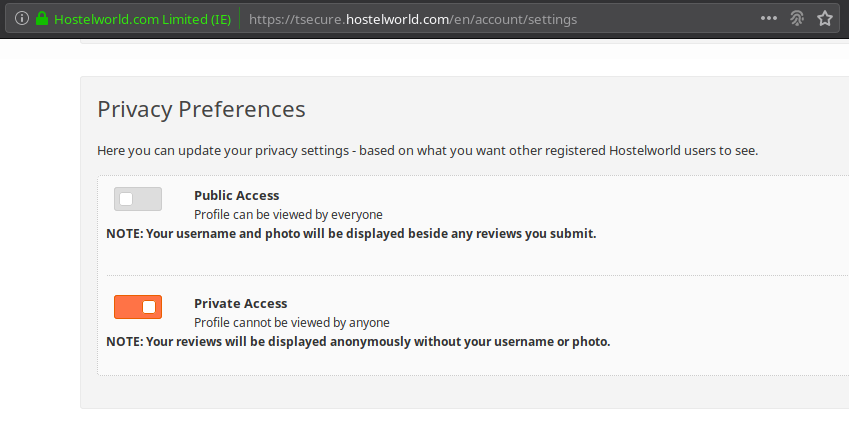The height and width of the screenshot is (446, 849).
Task: Disable the orange Private Access toggle
Action: 138,307
